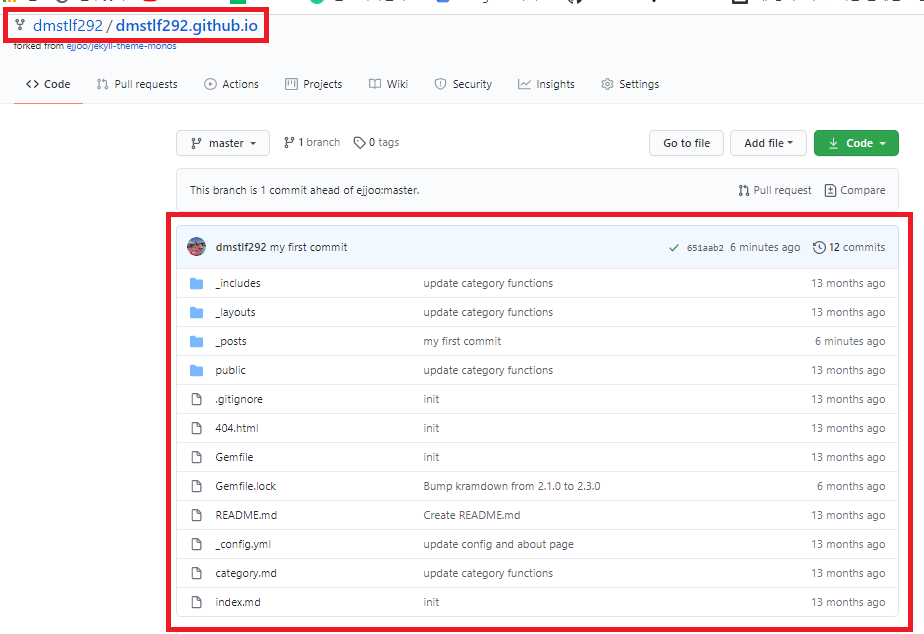Open the _layouts folder name
The width and height of the screenshot is (924, 634).
pos(235,312)
